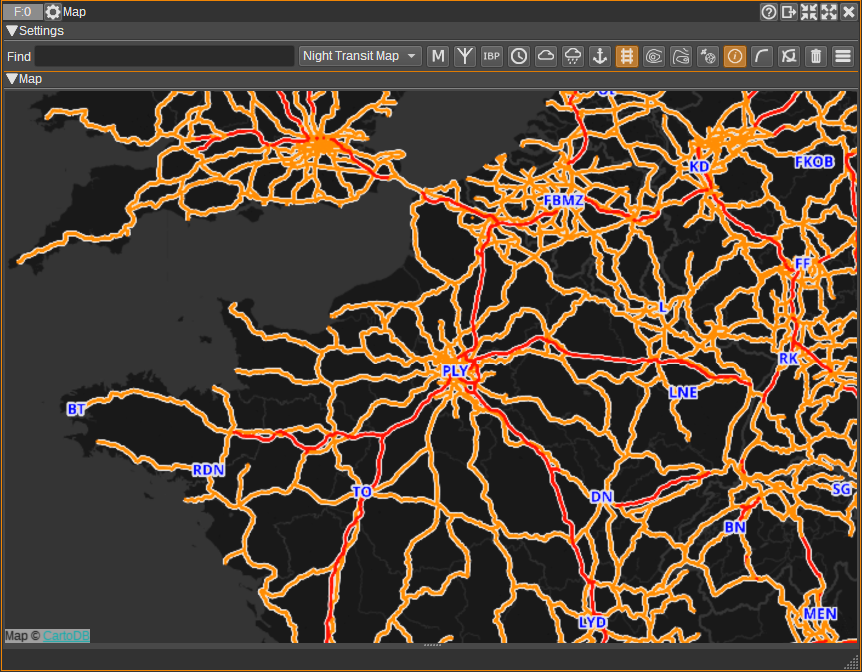Open the CartoDB attribution link
Screen dimensions: 862x672
coord(65,635)
